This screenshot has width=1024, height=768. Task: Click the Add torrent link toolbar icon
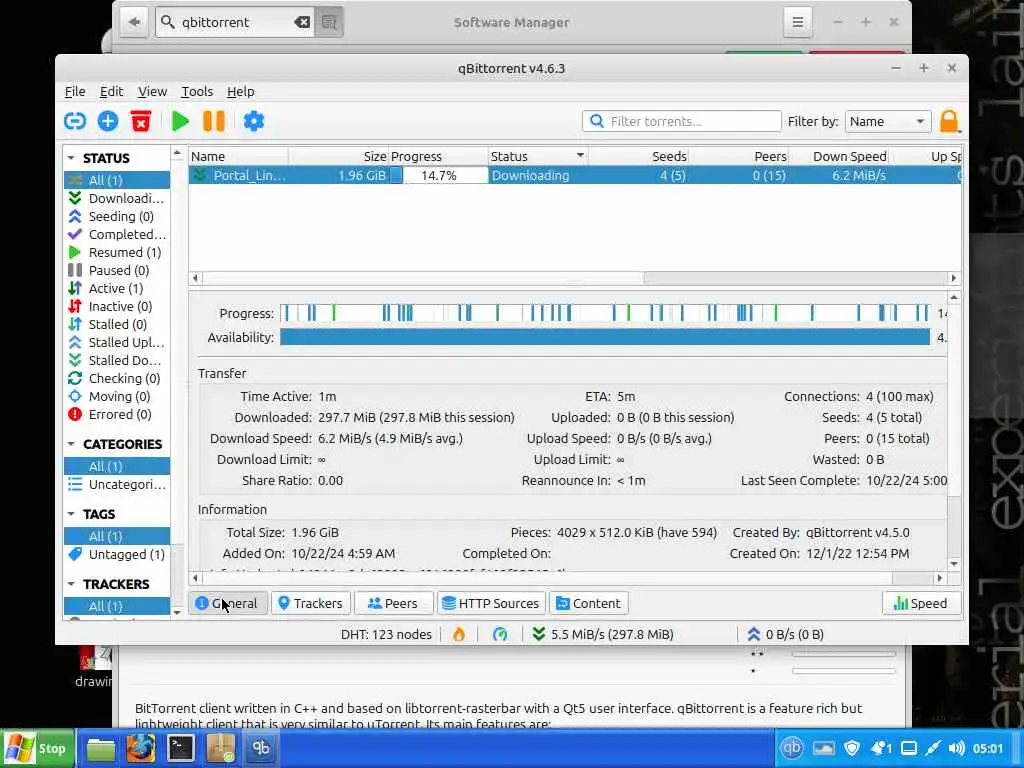75,121
